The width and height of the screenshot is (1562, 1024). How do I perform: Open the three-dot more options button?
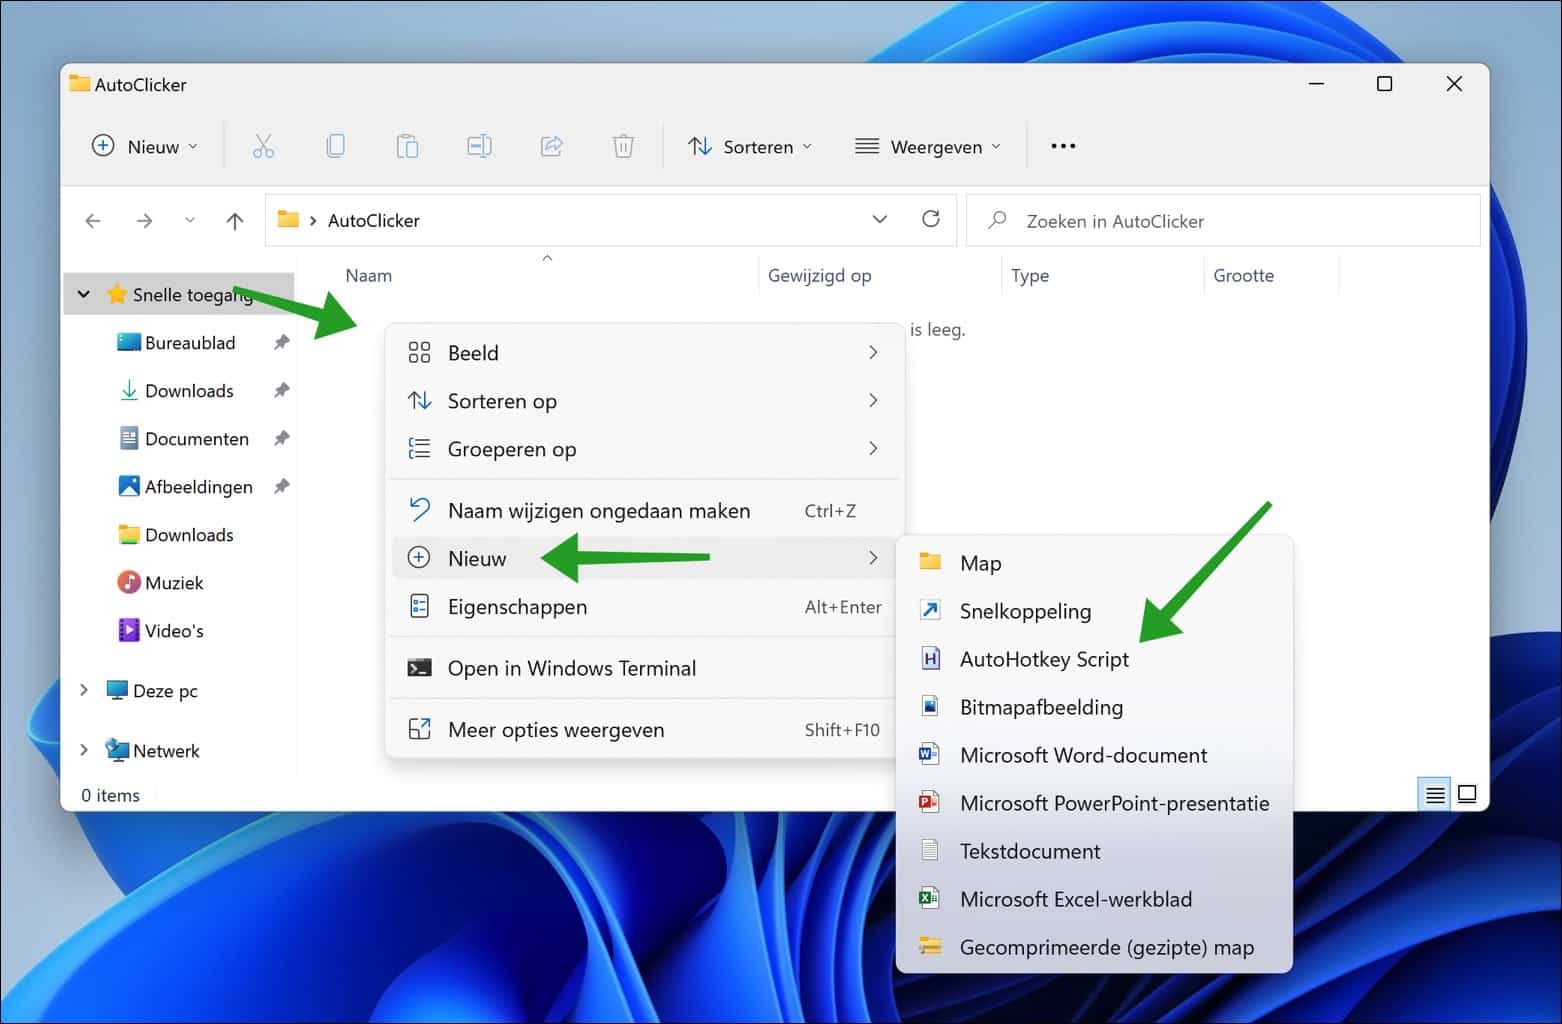[x=1063, y=147]
